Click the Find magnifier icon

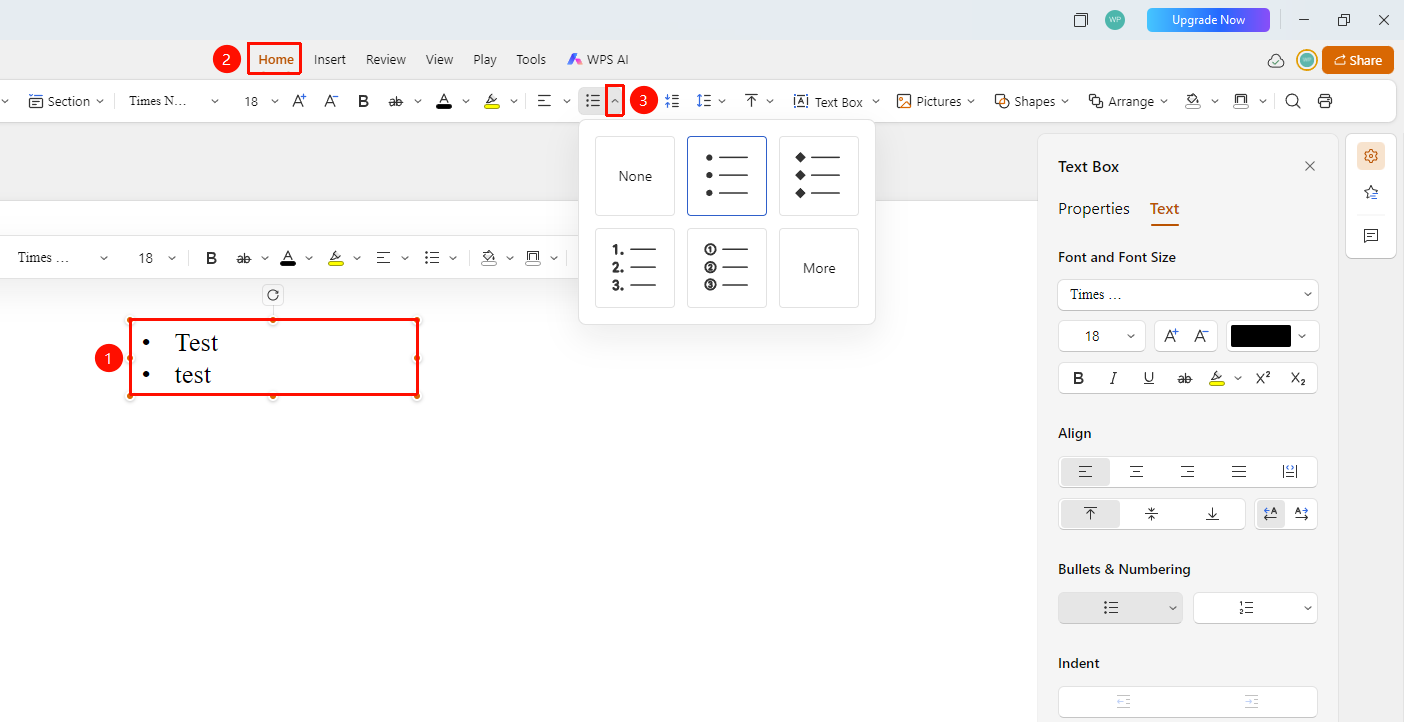pos(1293,101)
